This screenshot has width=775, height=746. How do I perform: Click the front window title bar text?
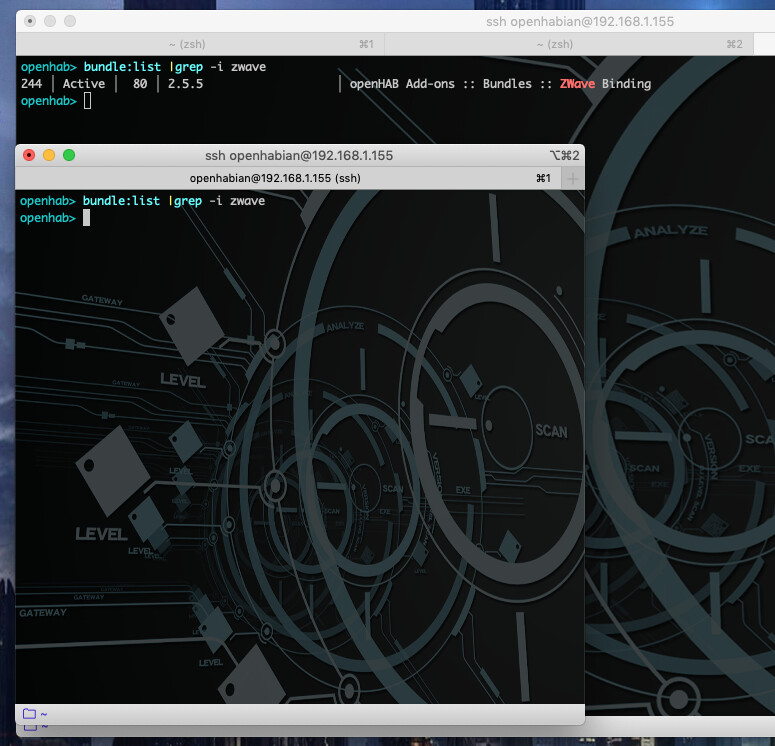(x=298, y=155)
